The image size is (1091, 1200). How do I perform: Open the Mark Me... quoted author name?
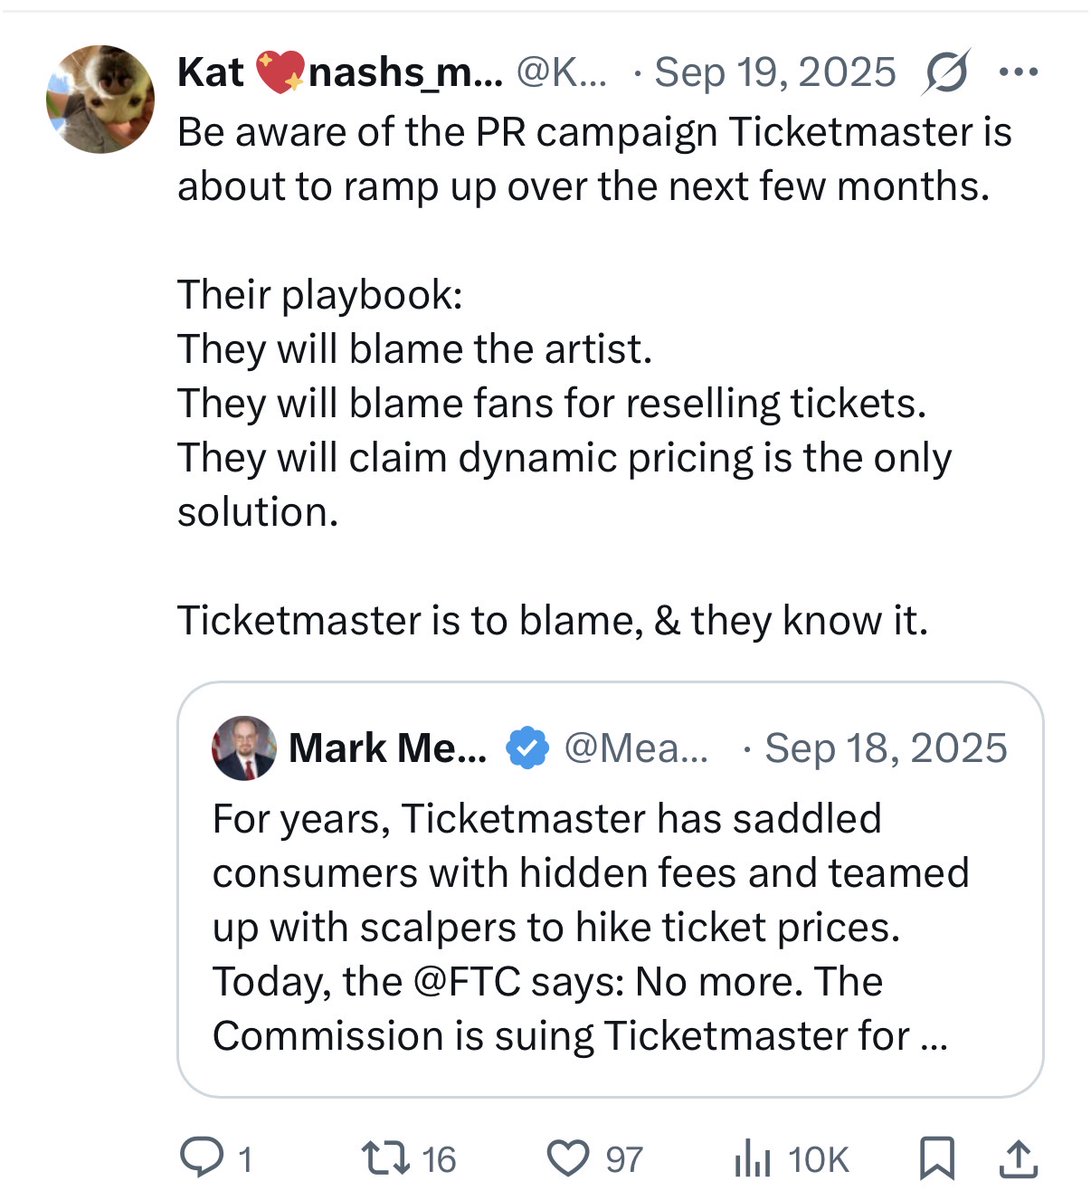click(x=388, y=748)
